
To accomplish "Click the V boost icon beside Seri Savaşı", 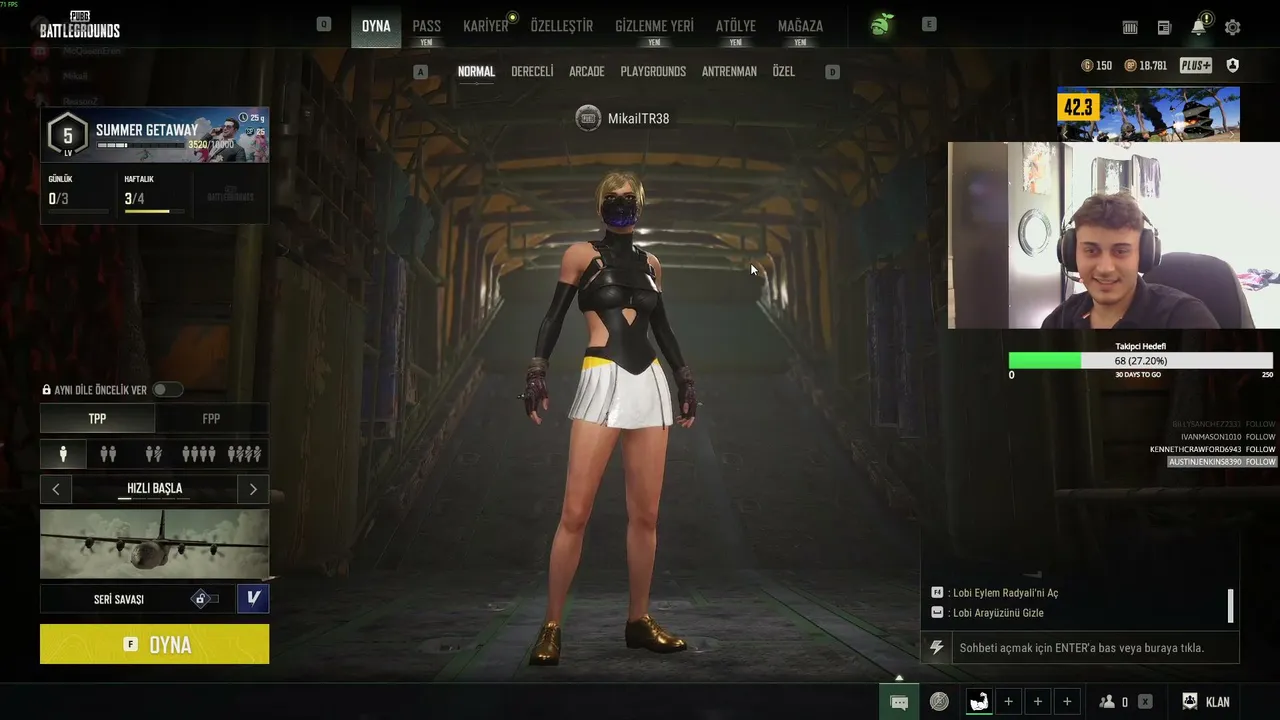I will [x=253, y=598].
